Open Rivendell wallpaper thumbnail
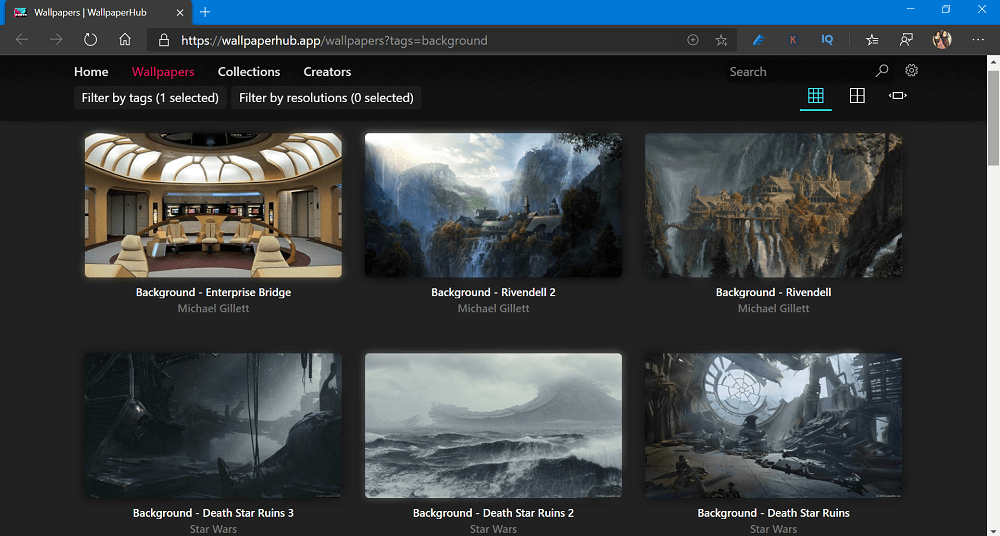Screen dimensions: 1000x536 [774, 205]
